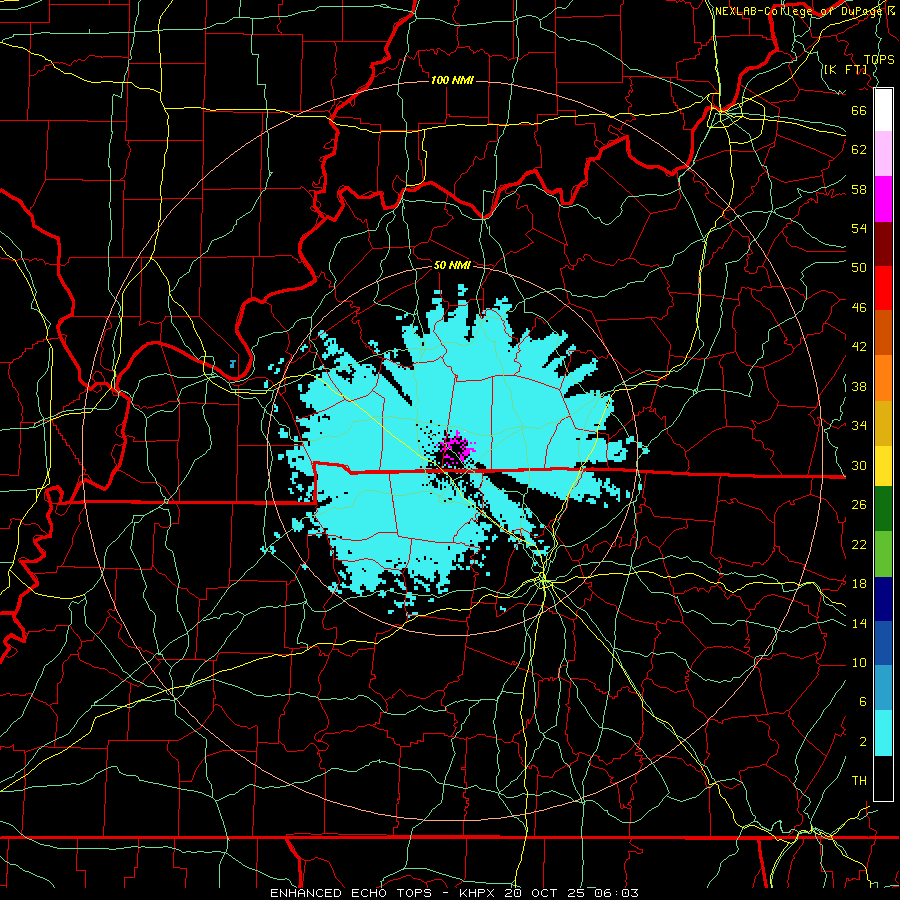
Task: Click the dark orange legend swatch near 42
Action: [883, 333]
